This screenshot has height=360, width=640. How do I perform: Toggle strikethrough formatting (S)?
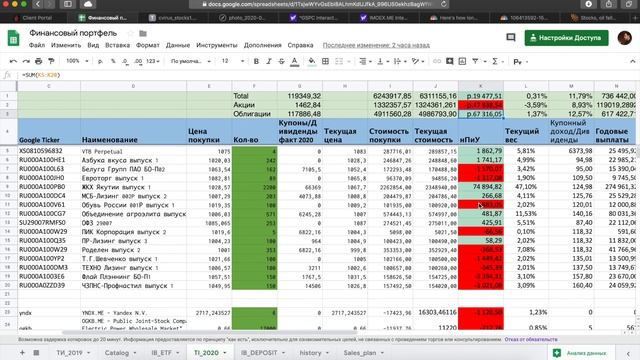(281, 61)
